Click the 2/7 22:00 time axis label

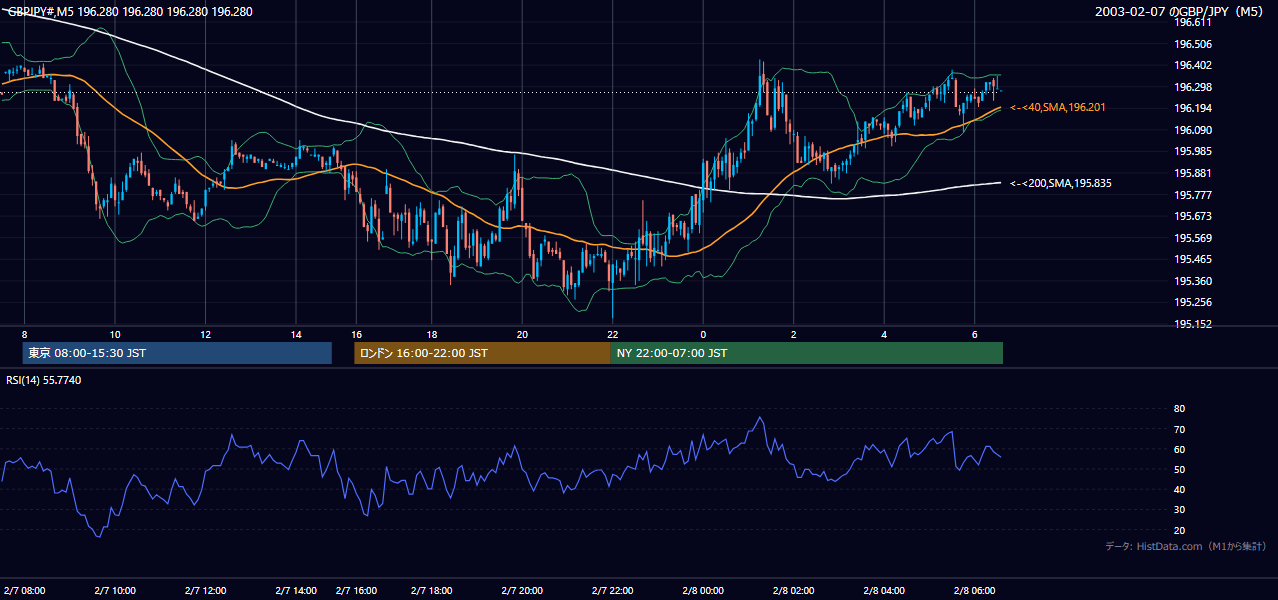click(613, 591)
